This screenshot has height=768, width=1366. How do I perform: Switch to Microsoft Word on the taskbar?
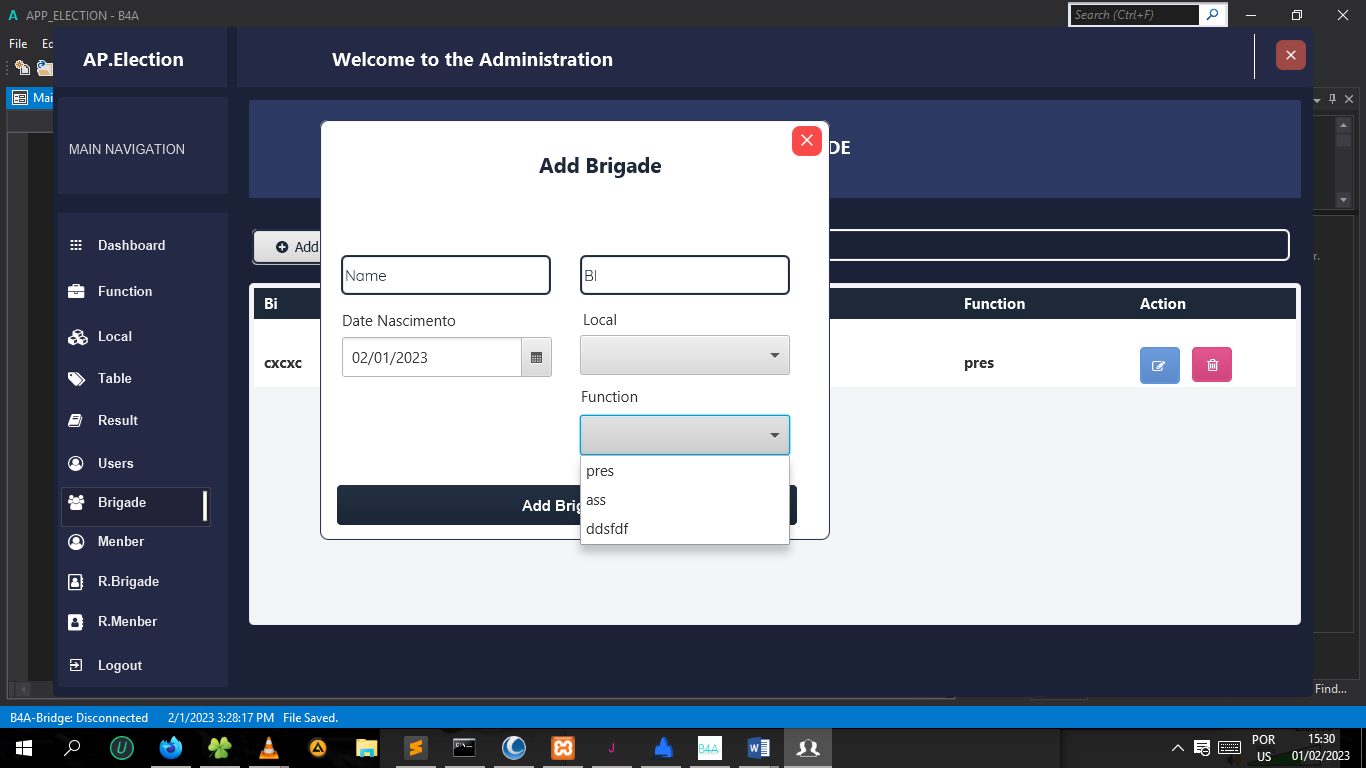pos(758,747)
